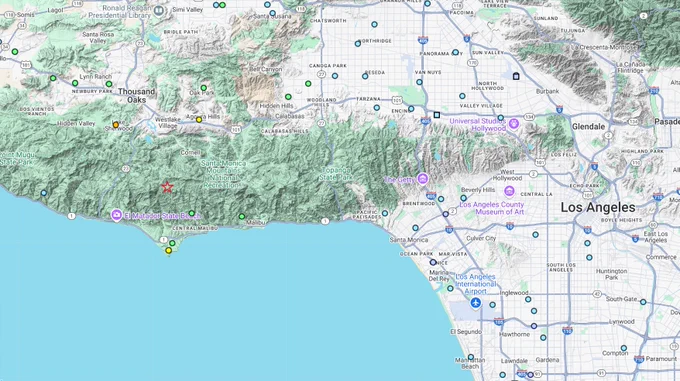The image size is (680, 381).
Task: Select the yellow marker at the Point Dume tip
Action: pyautogui.click(x=169, y=251)
